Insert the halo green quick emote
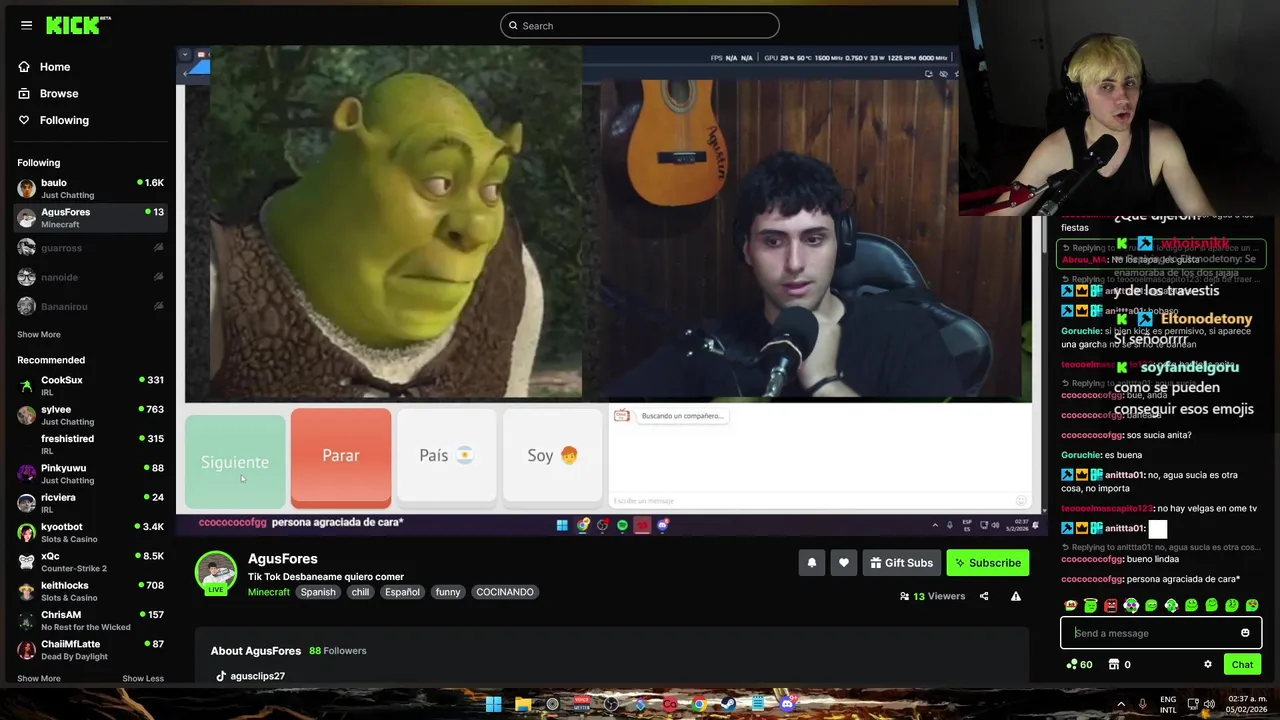 tap(1091, 605)
